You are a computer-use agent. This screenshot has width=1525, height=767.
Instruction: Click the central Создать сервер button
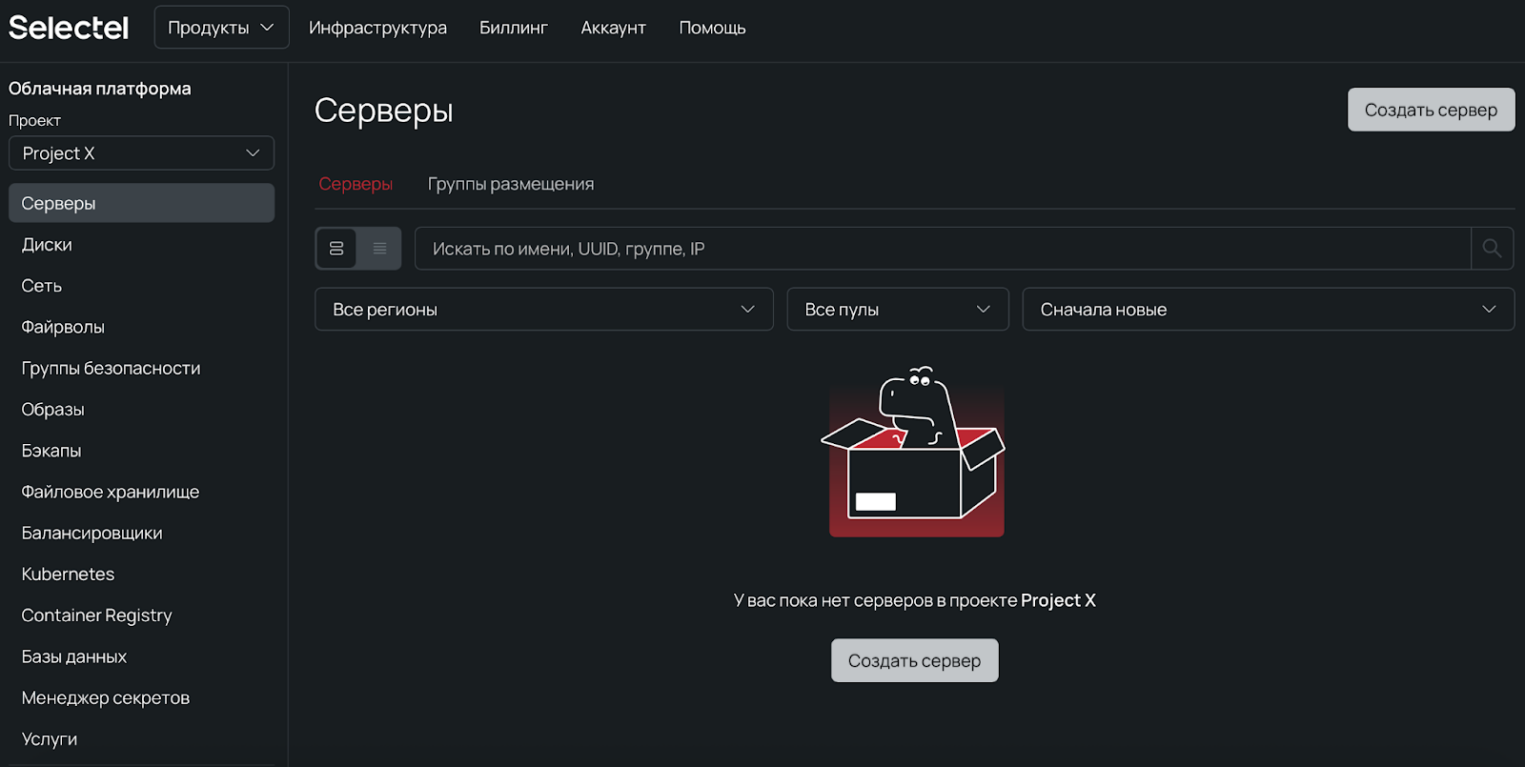tap(914, 660)
